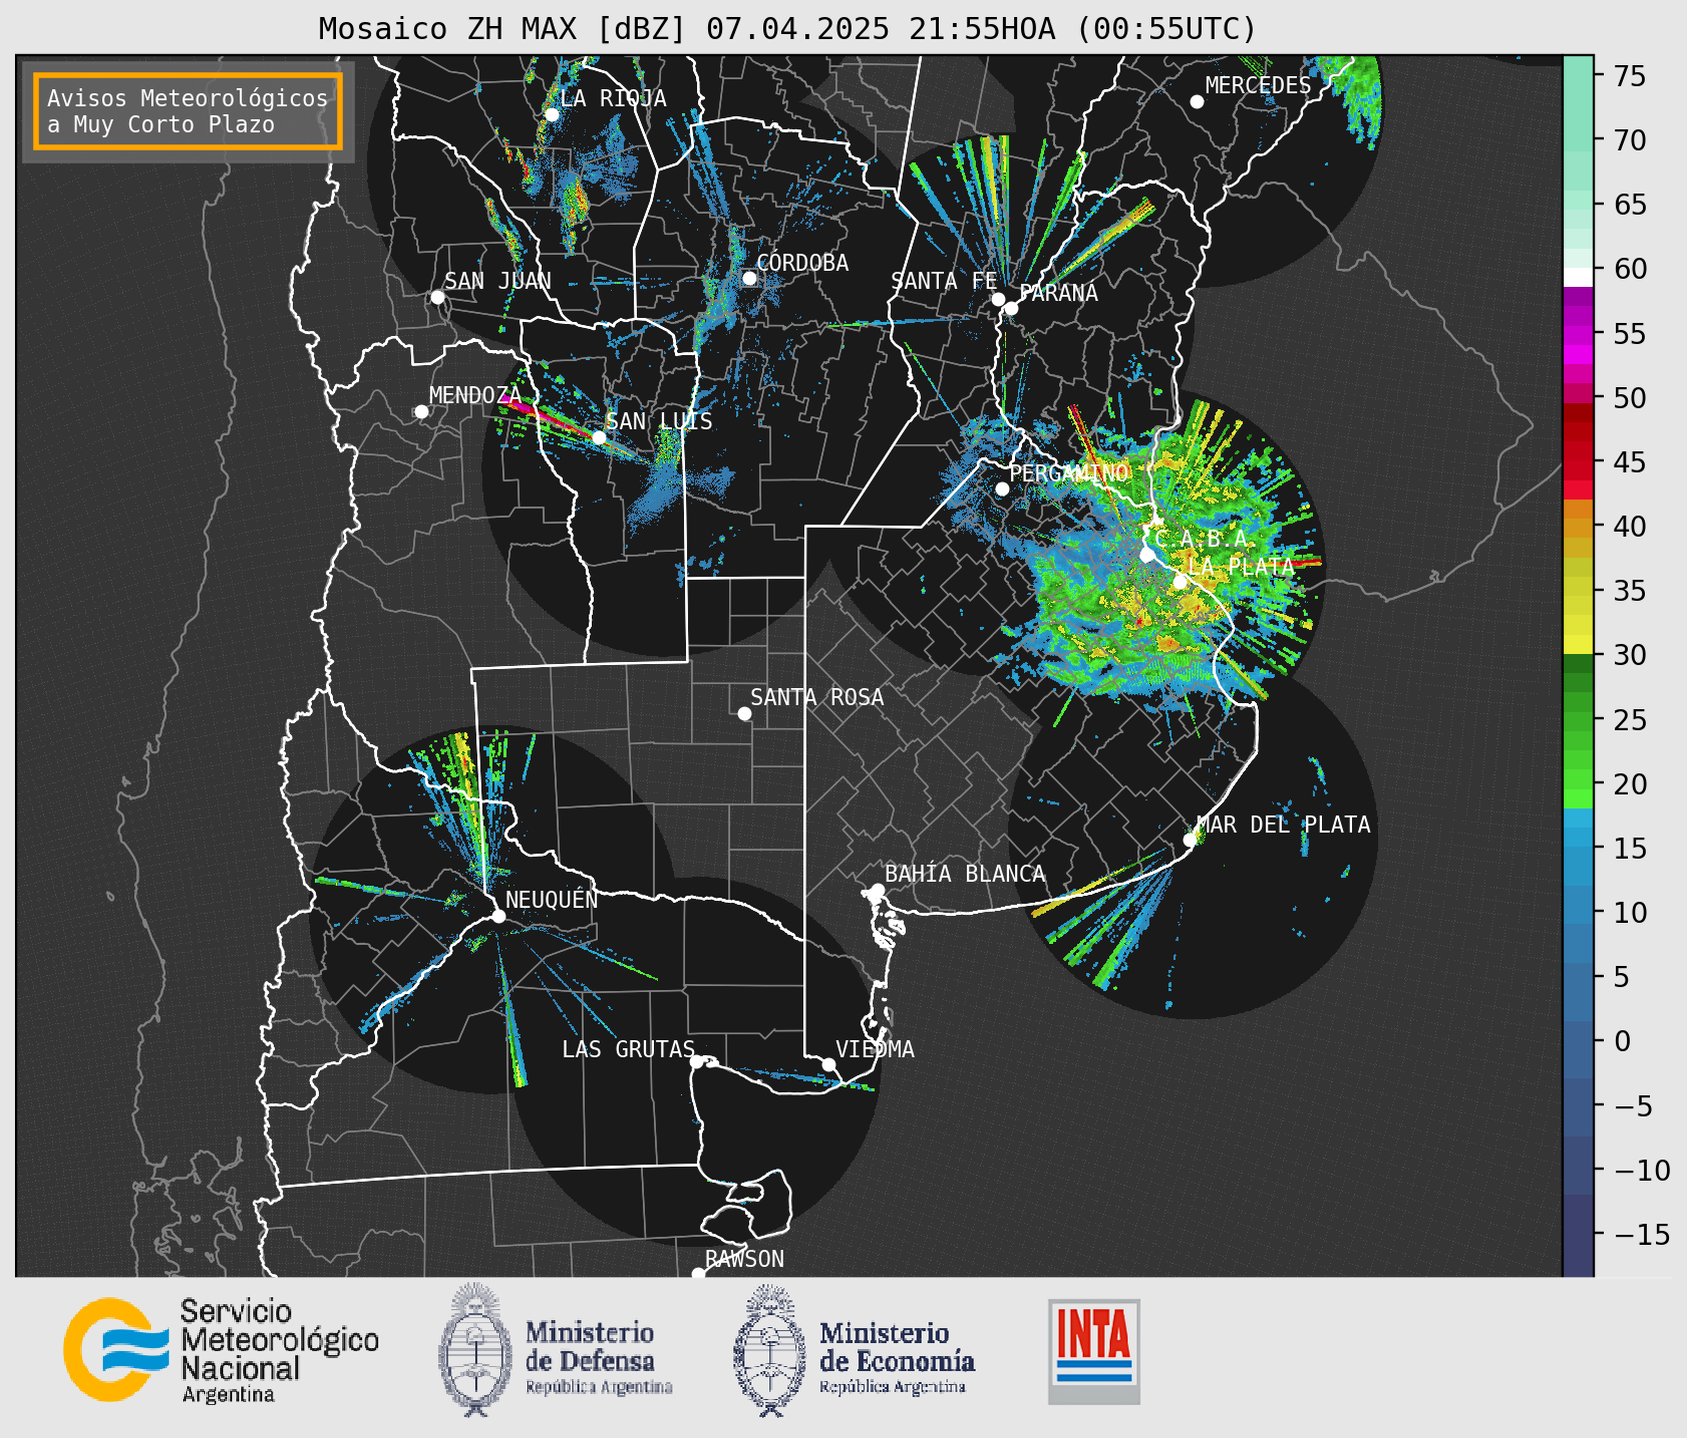This screenshot has height=1438, width=1687.
Task: Click the PERGAMINO map label
Action: tap(1069, 472)
